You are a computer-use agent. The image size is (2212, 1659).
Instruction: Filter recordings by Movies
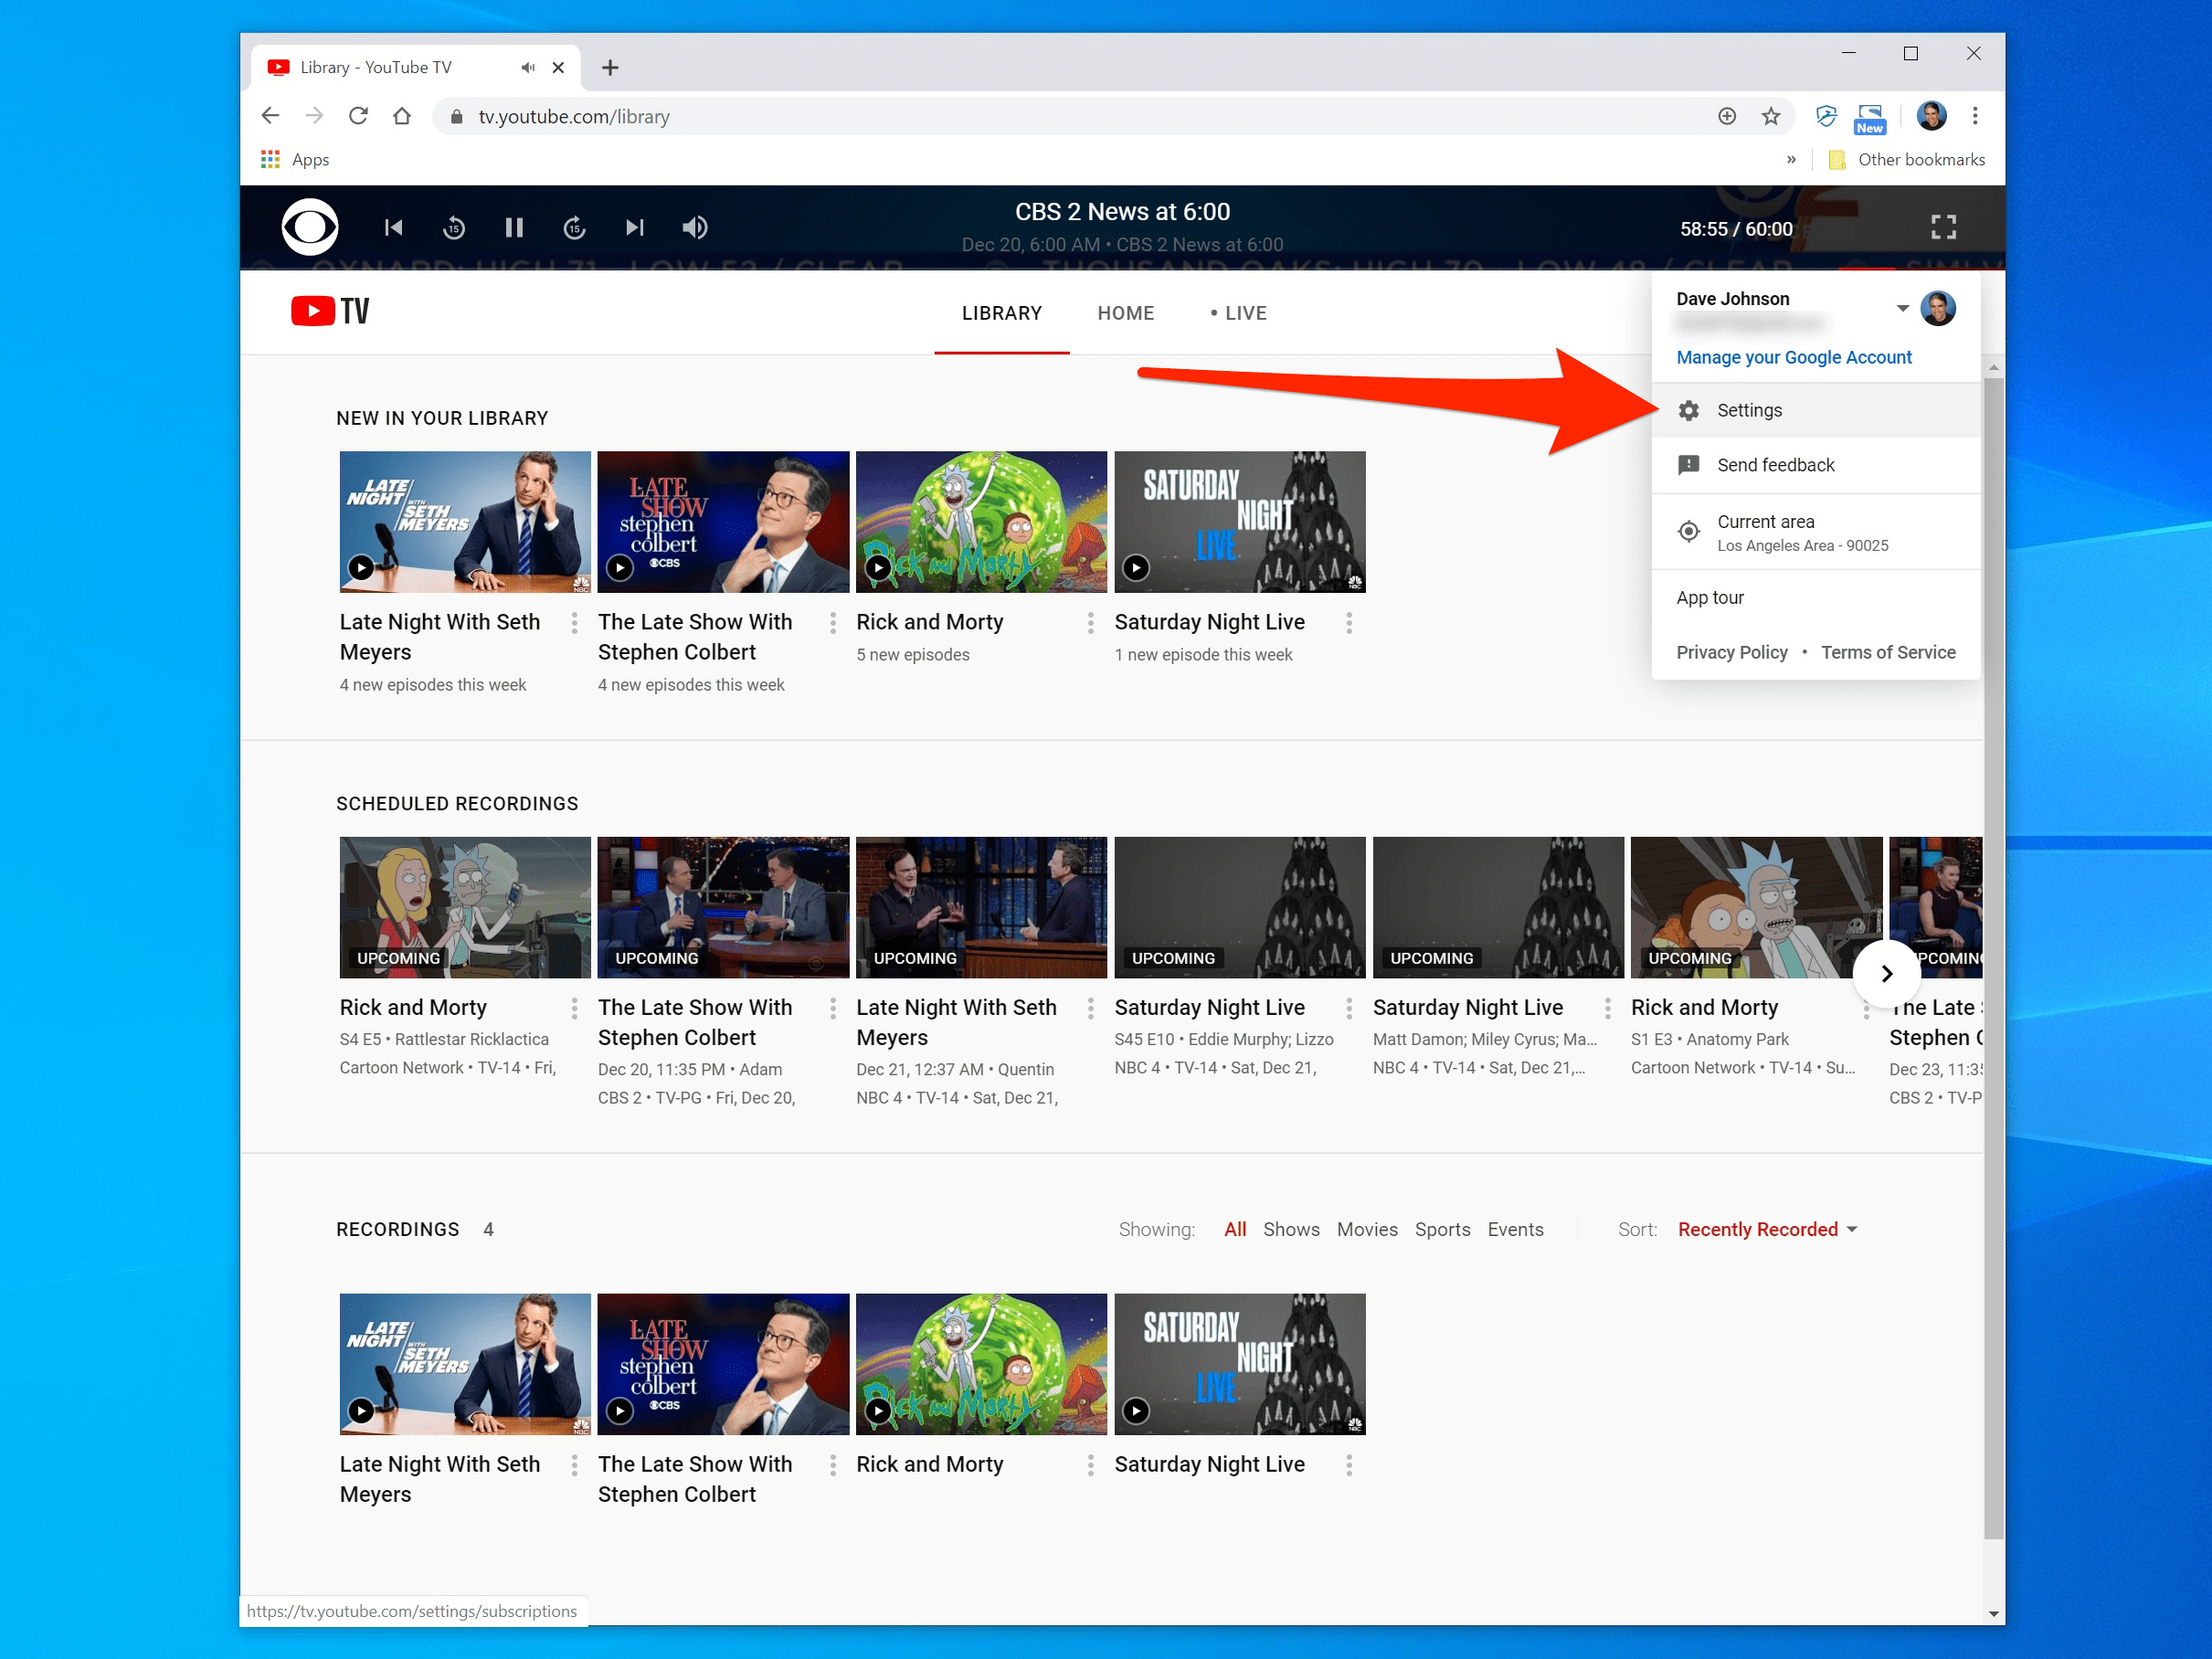[1367, 1229]
